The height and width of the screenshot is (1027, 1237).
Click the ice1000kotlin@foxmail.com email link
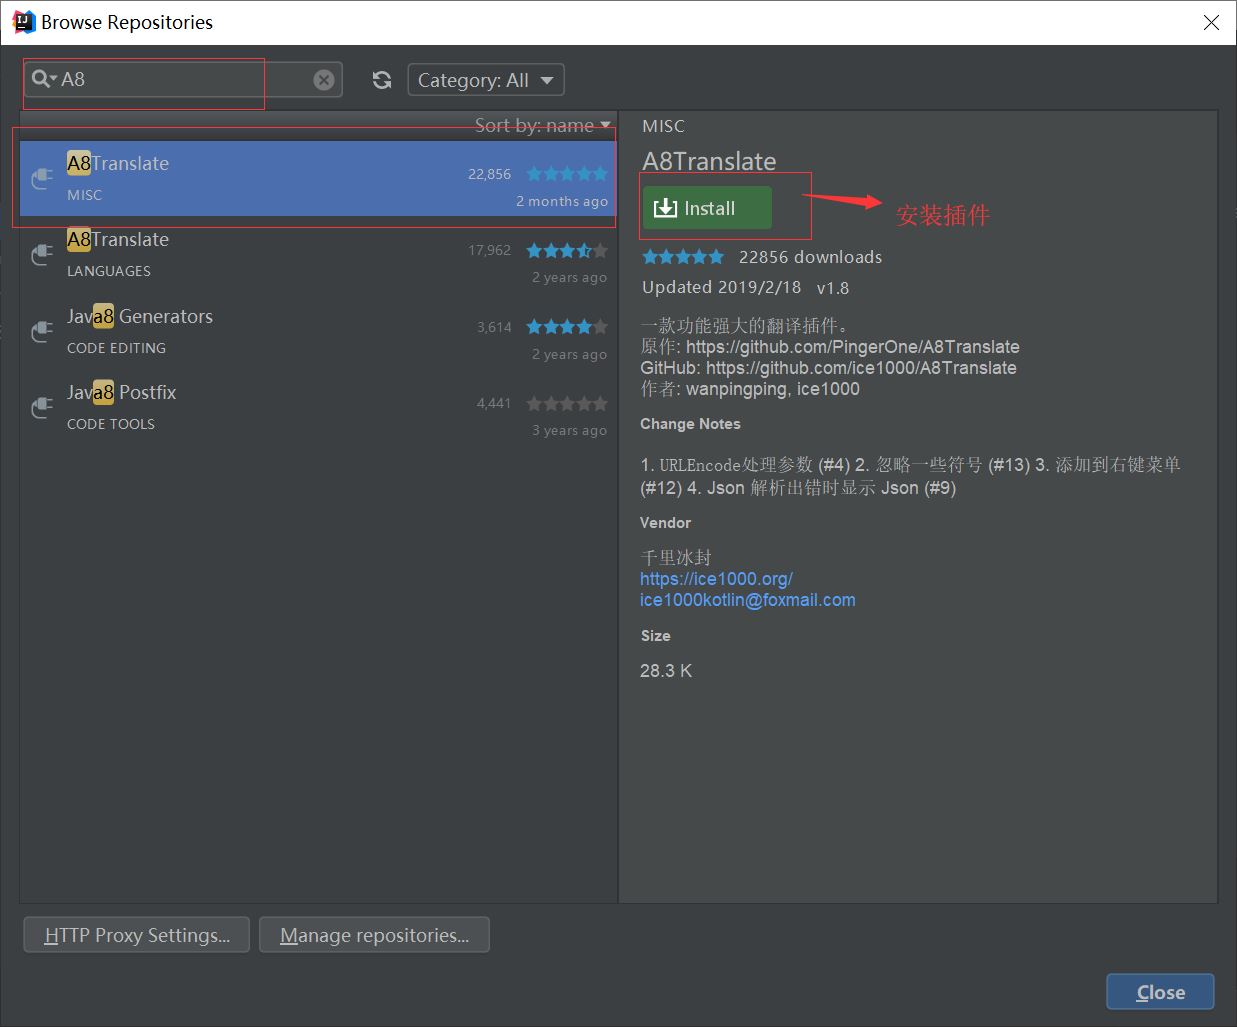click(748, 600)
